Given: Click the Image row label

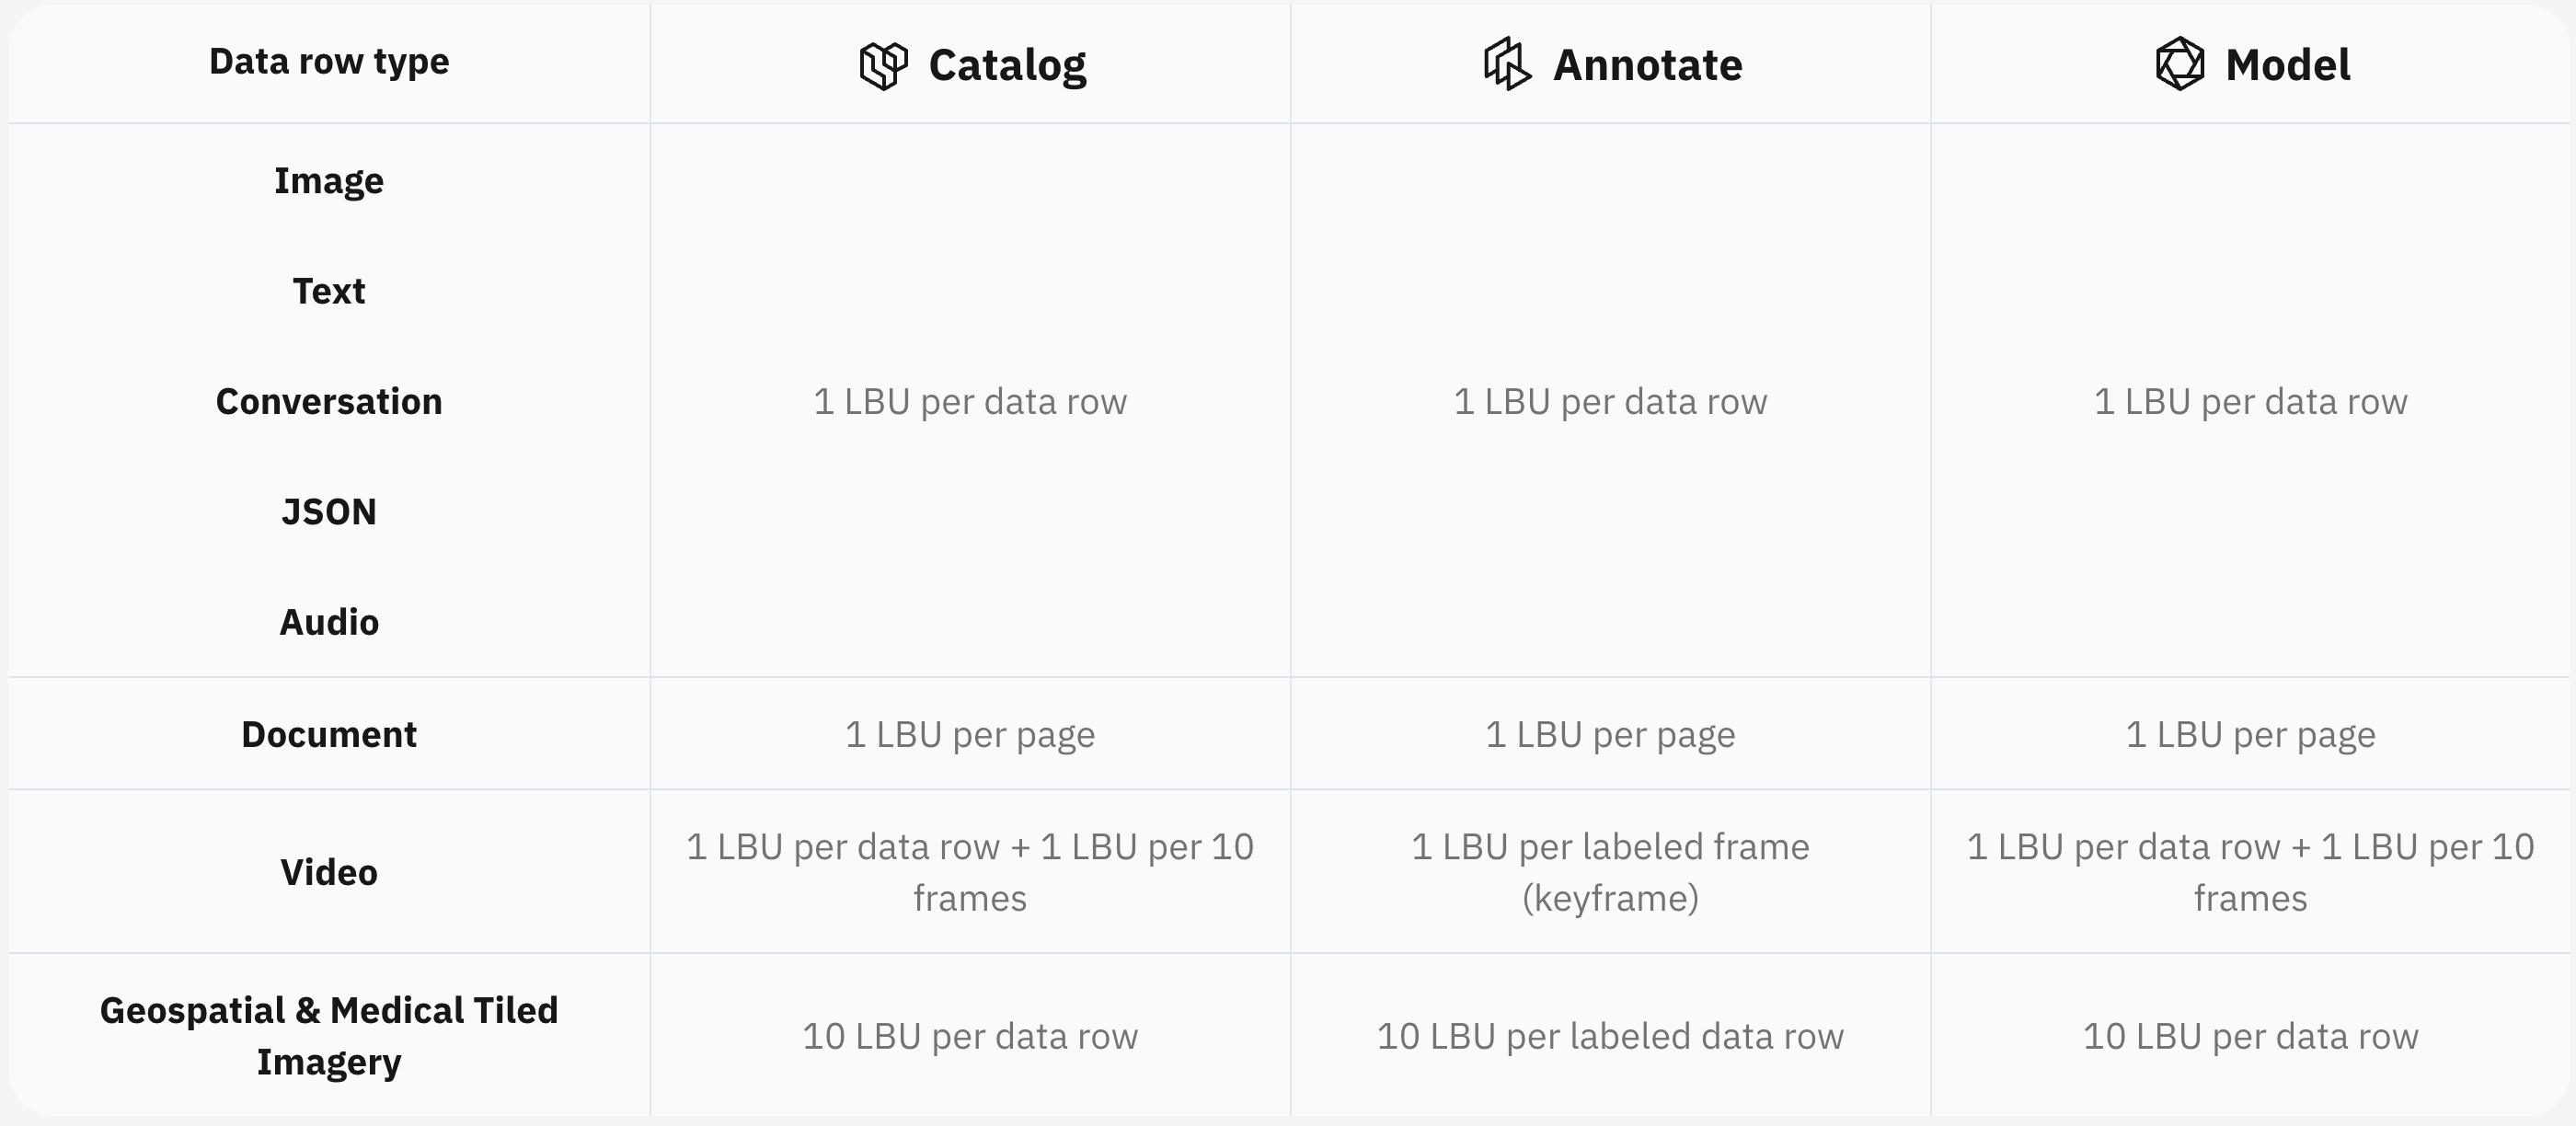Looking at the screenshot, I should tap(329, 181).
